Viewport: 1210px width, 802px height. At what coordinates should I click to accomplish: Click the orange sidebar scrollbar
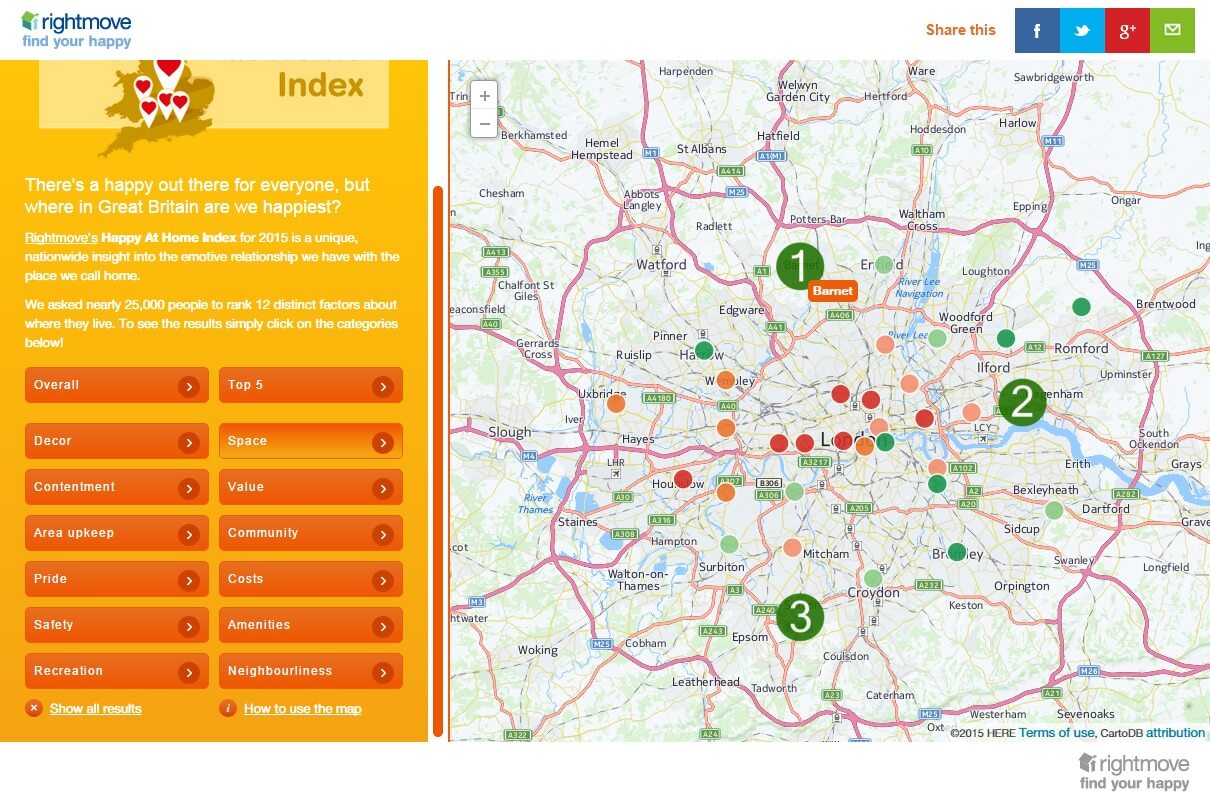click(438, 460)
